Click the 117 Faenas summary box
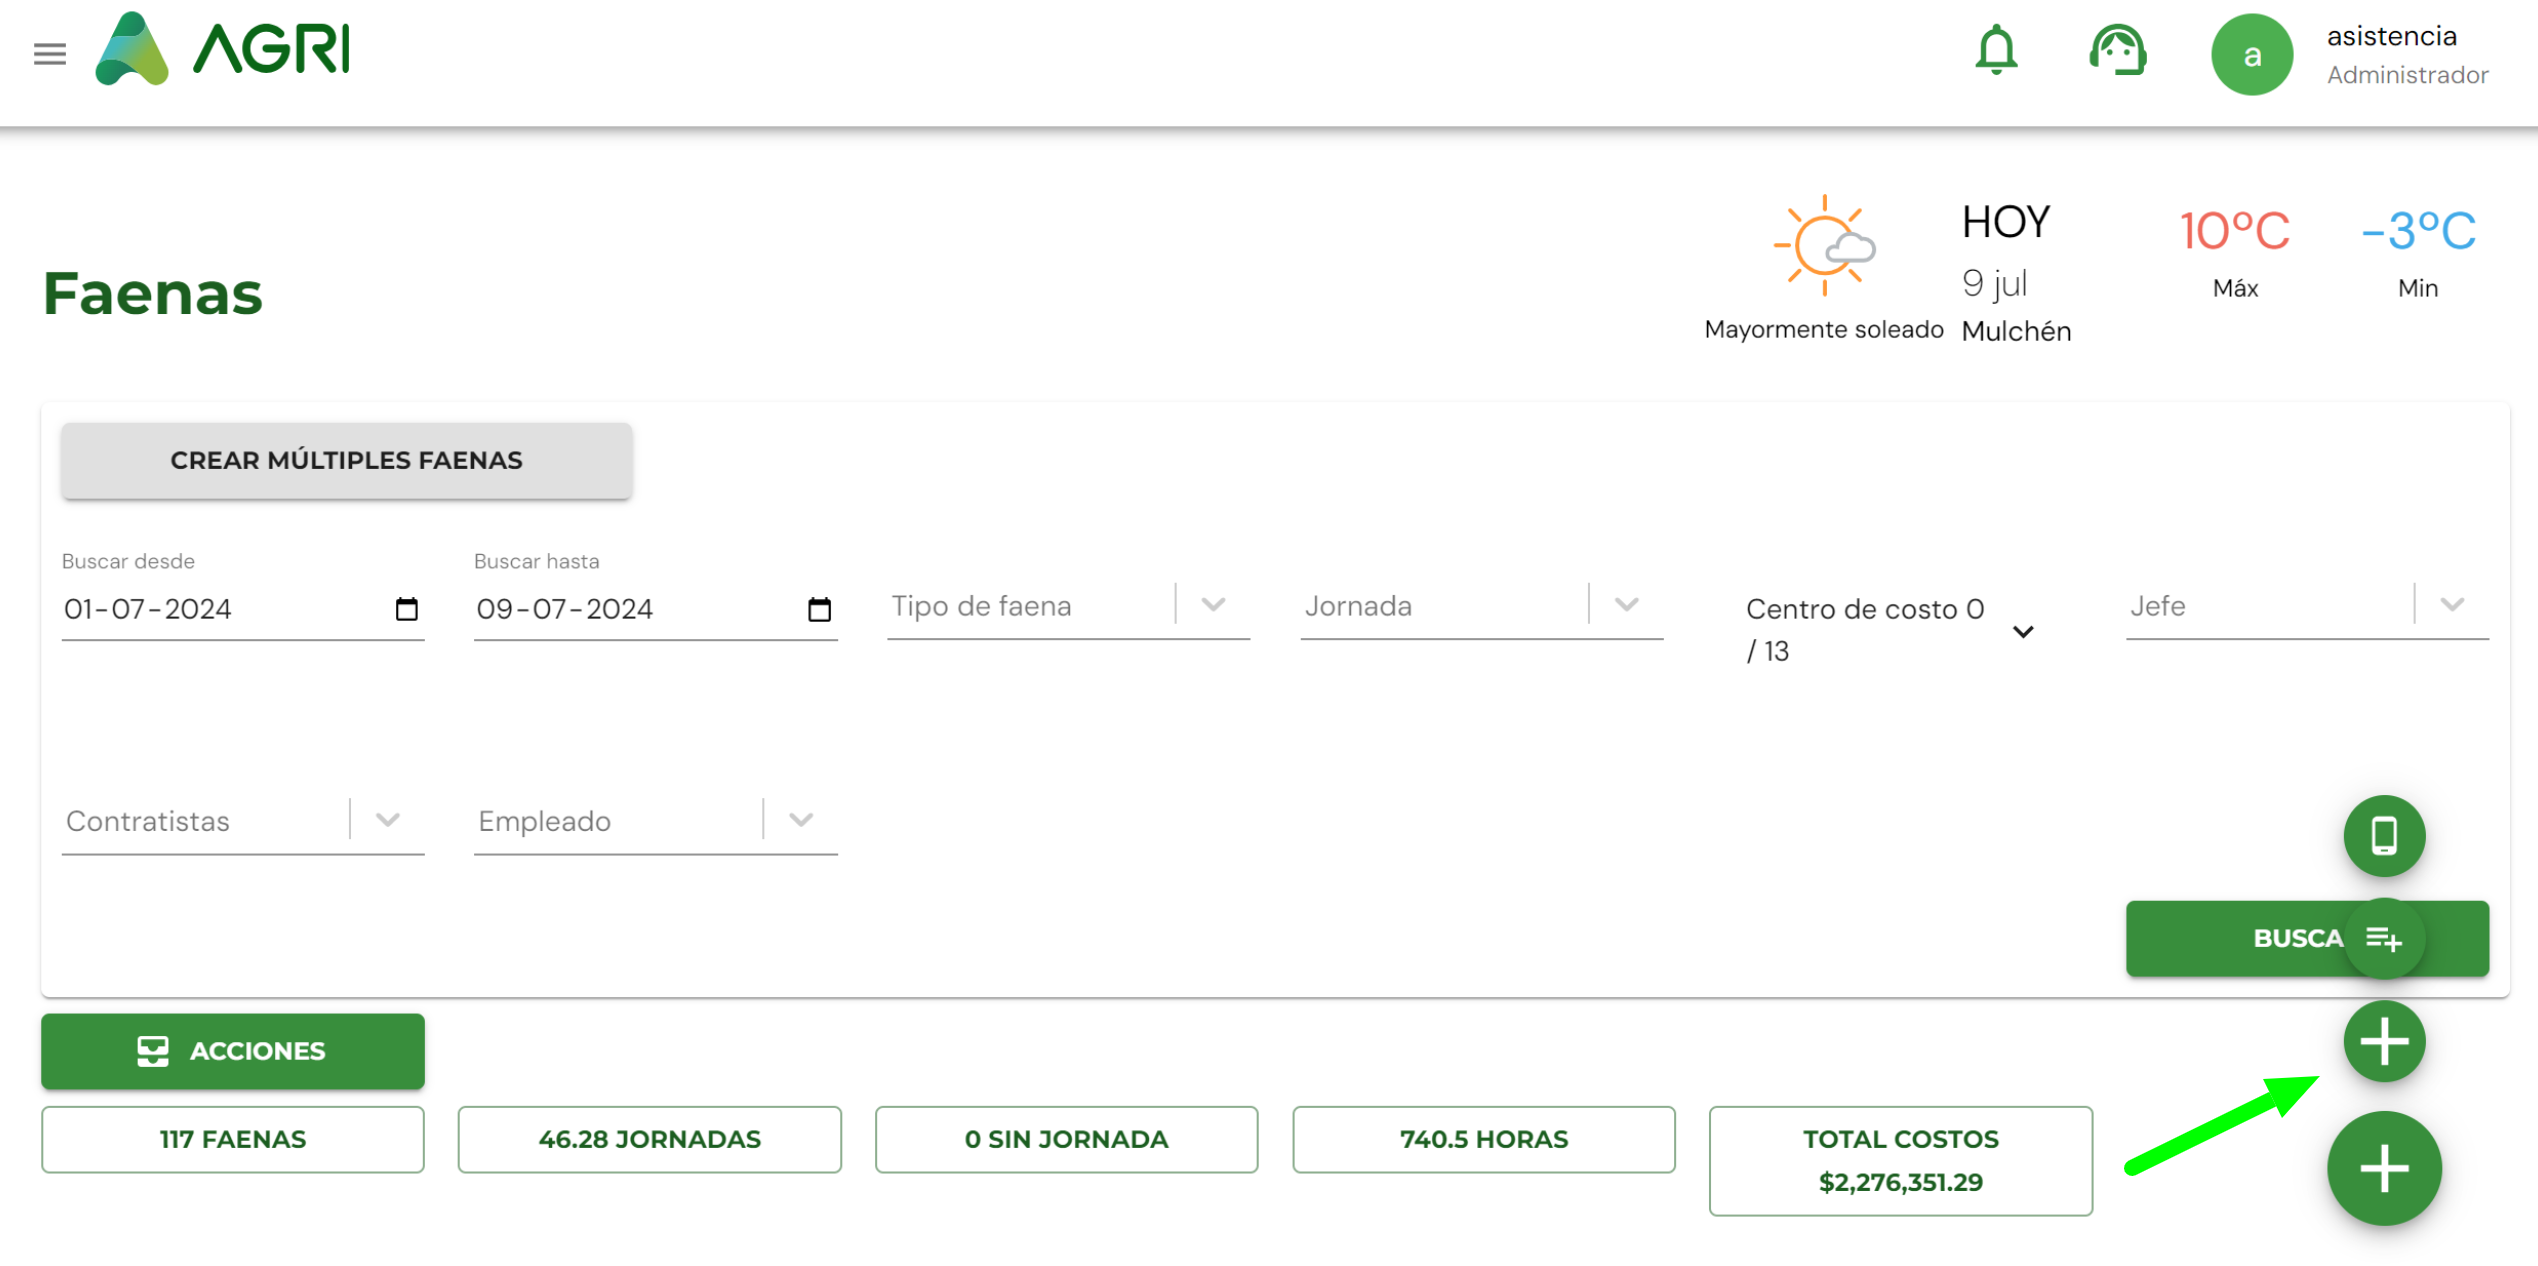Image resolution: width=2538 pixels, height=1266 pixels. (x=233, y=1139)
